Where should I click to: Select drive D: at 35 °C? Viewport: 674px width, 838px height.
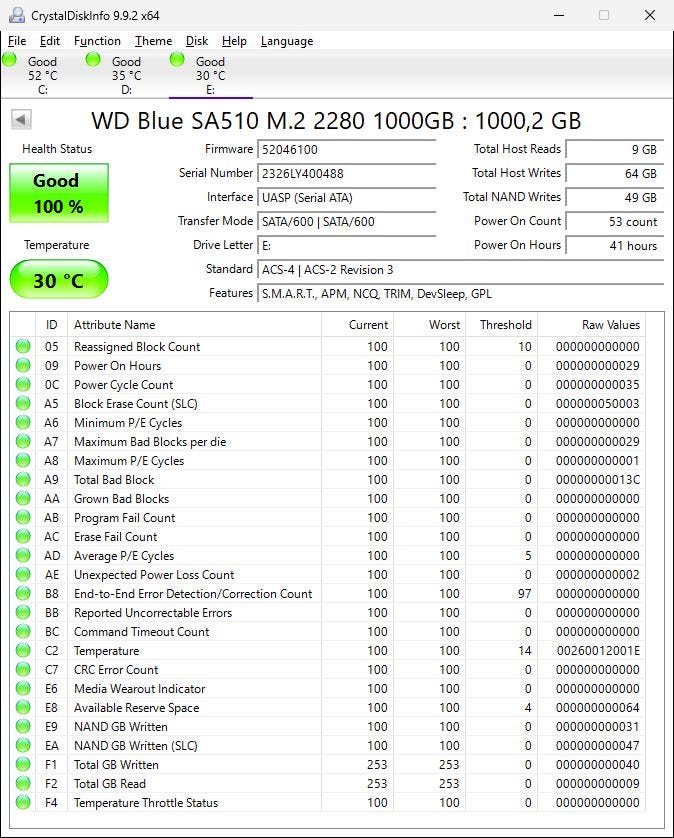(x=127, y=75)
